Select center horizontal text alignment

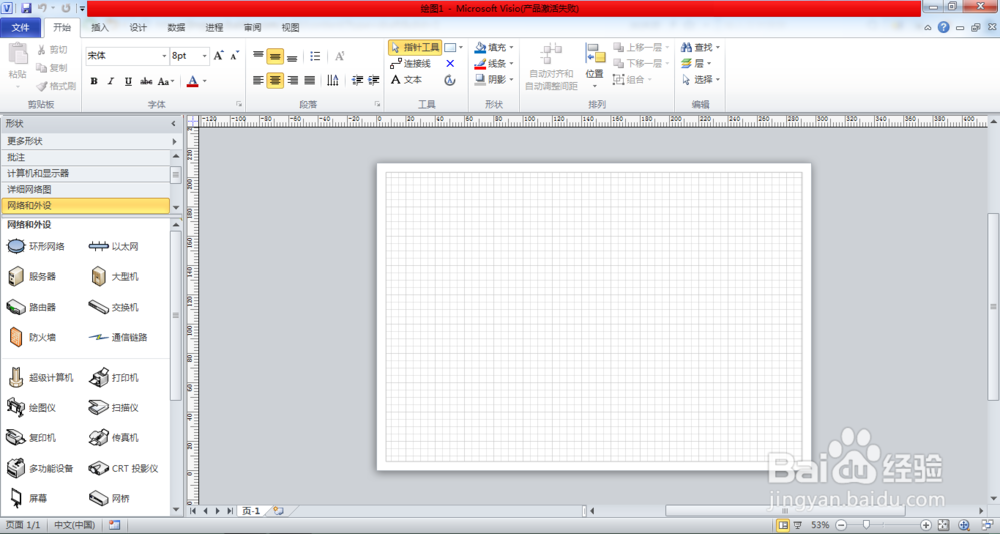click(x=275, y=80)
